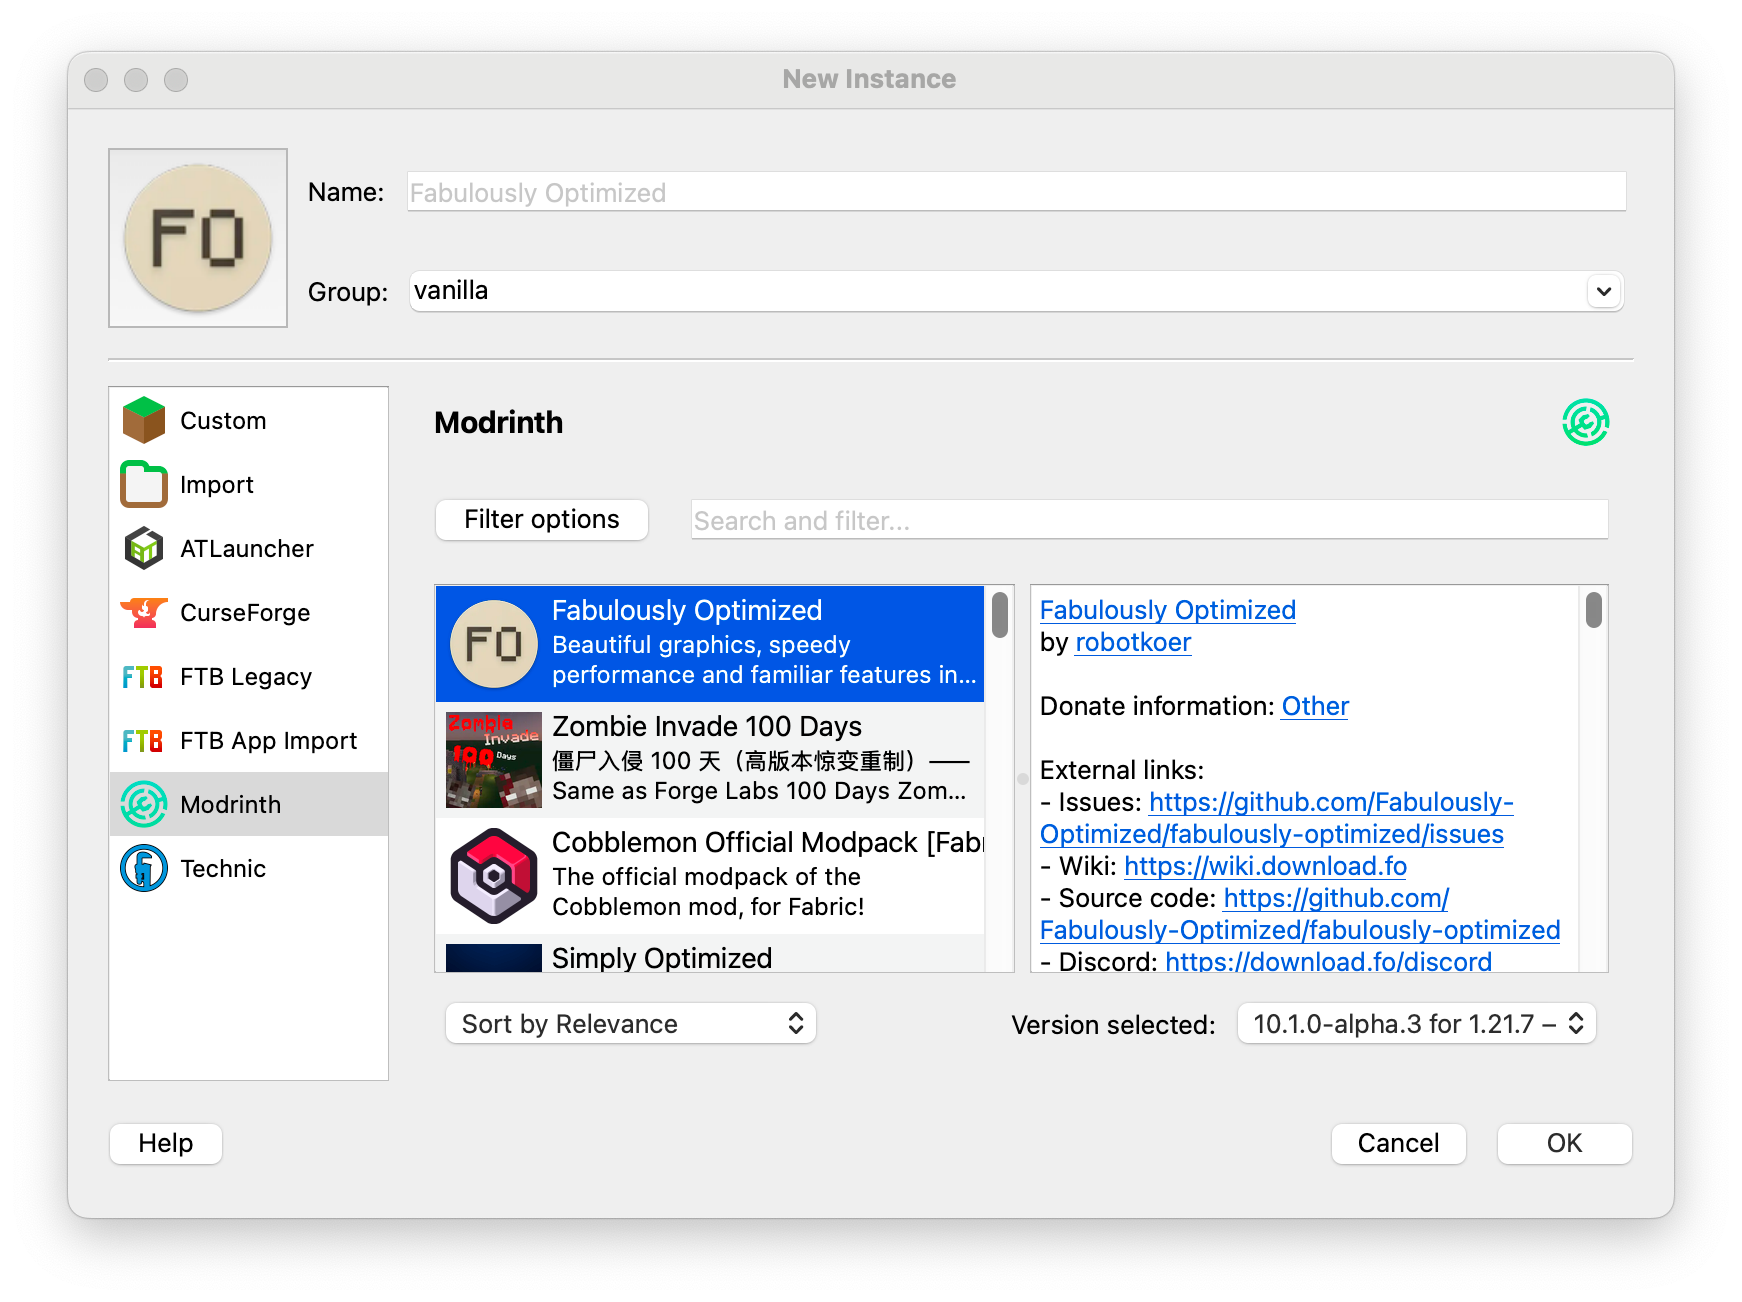Open the GitHub issues link

click(1277, 818)
